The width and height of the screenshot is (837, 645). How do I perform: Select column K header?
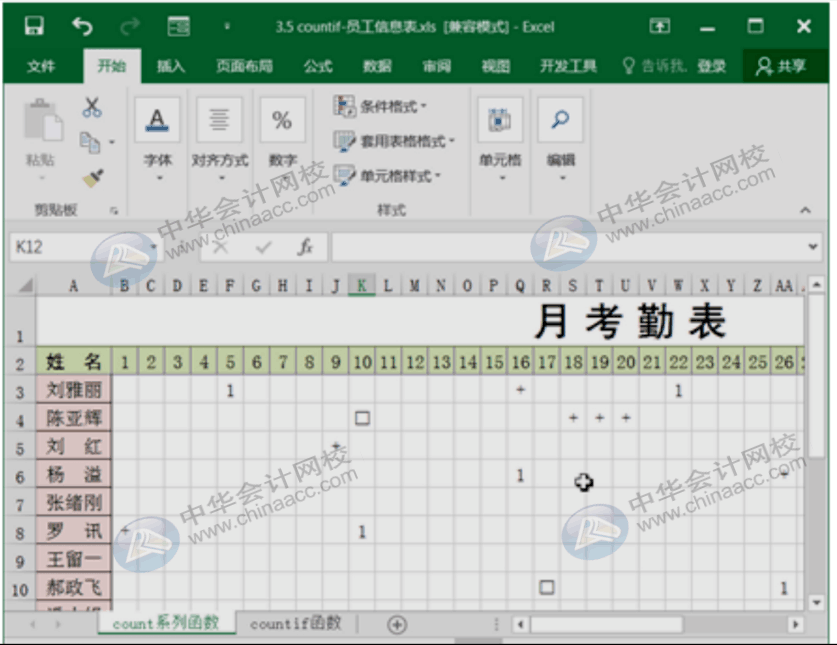pyautogui.click(x=361, y=286)
